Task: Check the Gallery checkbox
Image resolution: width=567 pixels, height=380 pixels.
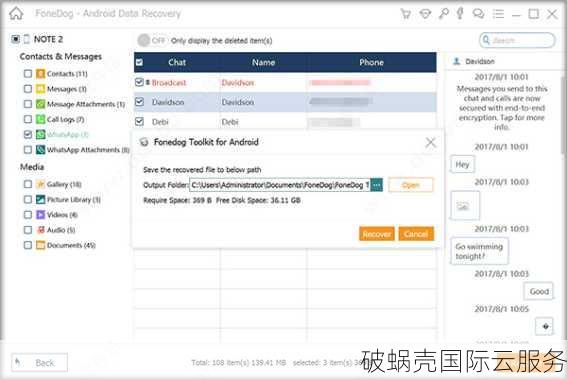Action: pyautogui.click(x=28, y=184)
